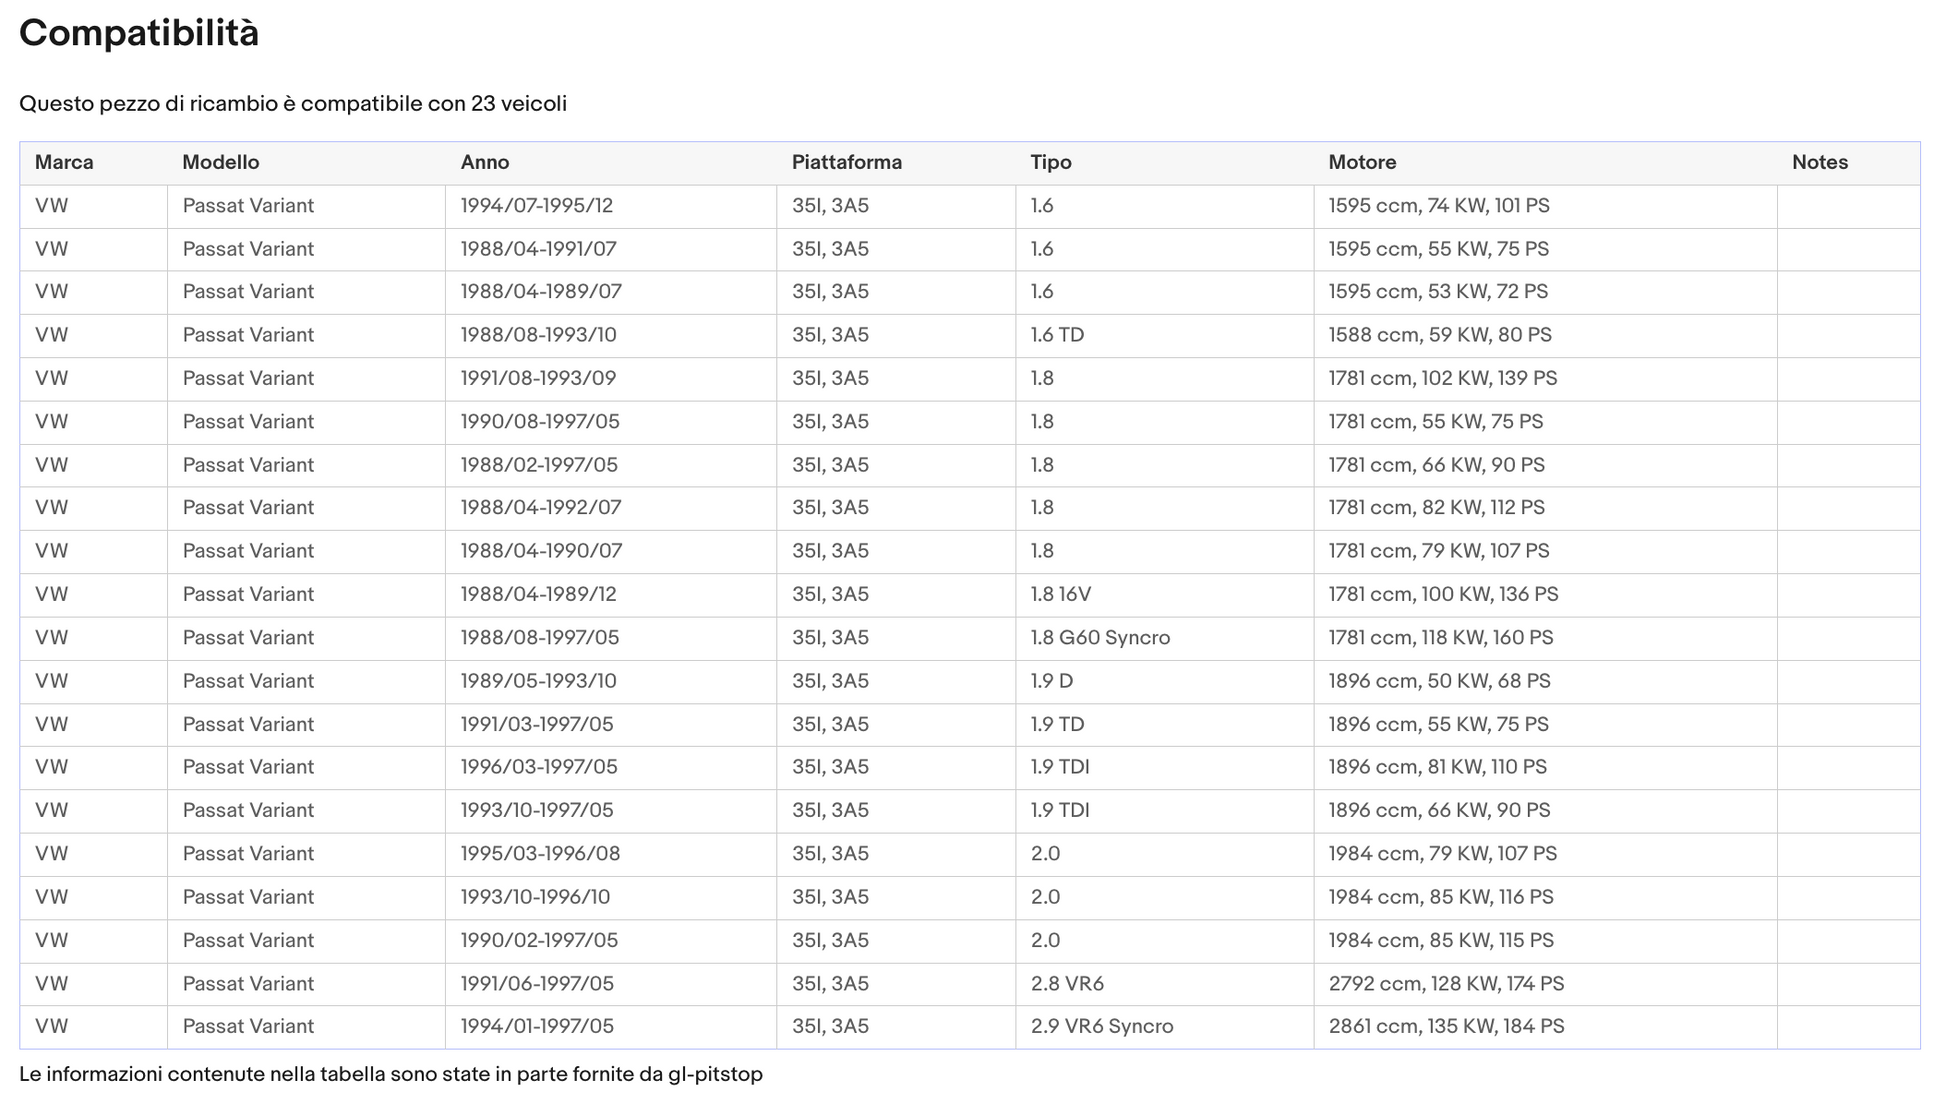The height and width of the screenshot is (1104, 1946).
Task: Click year range 1994/07-1995/12 cell
Action: click(x=536, y=206)
